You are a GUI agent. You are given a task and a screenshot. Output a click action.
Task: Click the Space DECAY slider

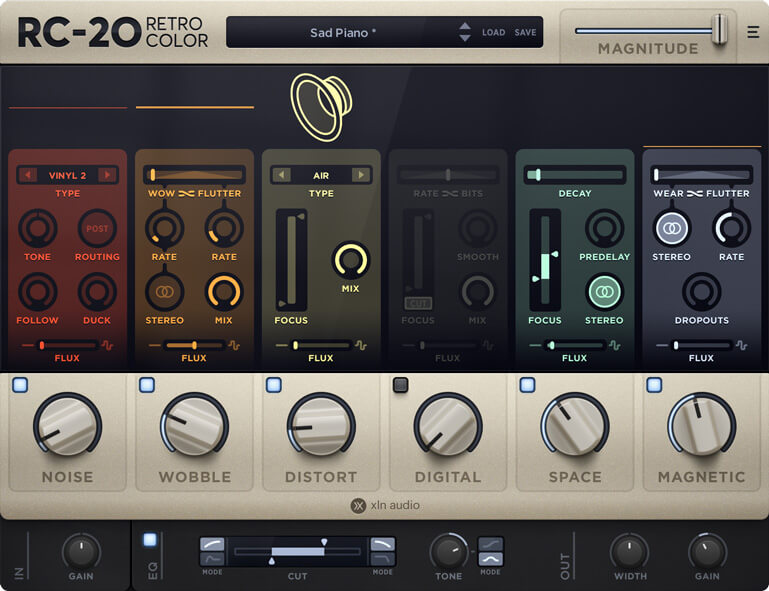point(575,175)
